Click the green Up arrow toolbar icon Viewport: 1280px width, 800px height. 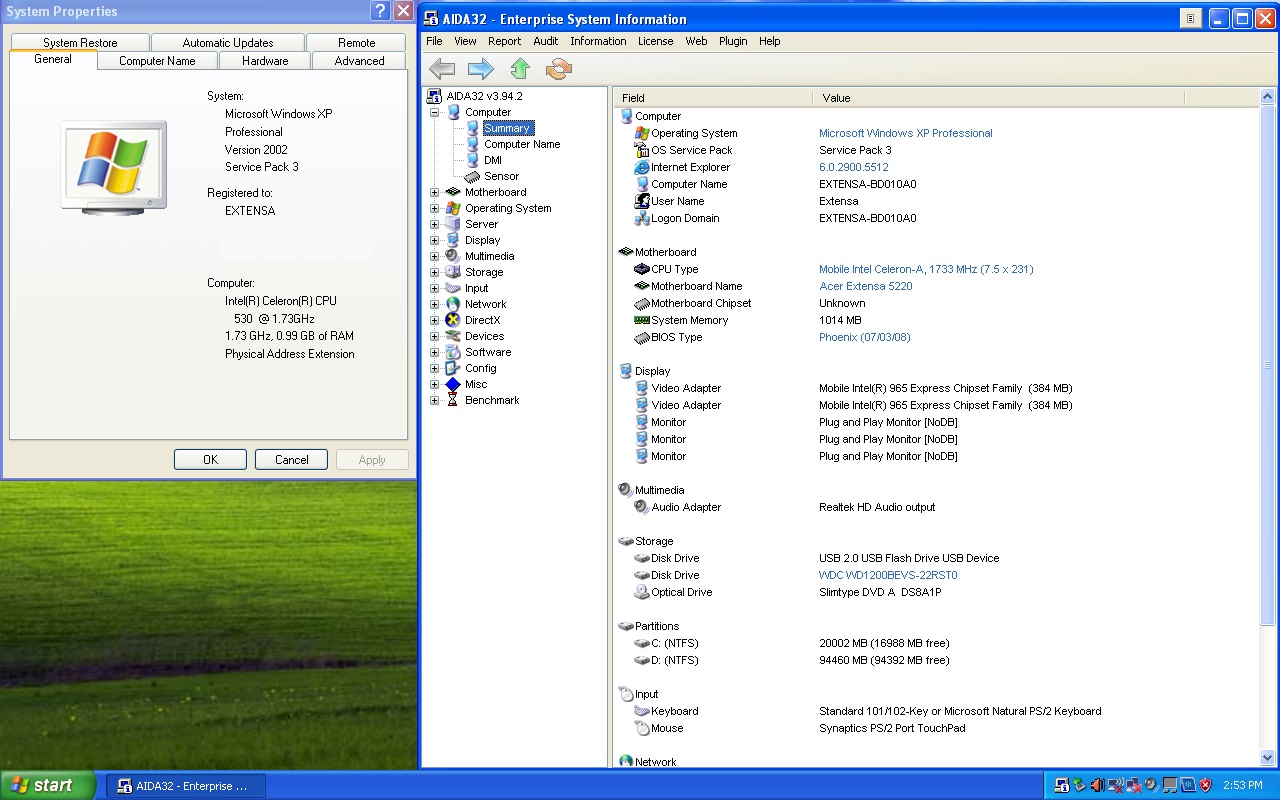point(520,69)
